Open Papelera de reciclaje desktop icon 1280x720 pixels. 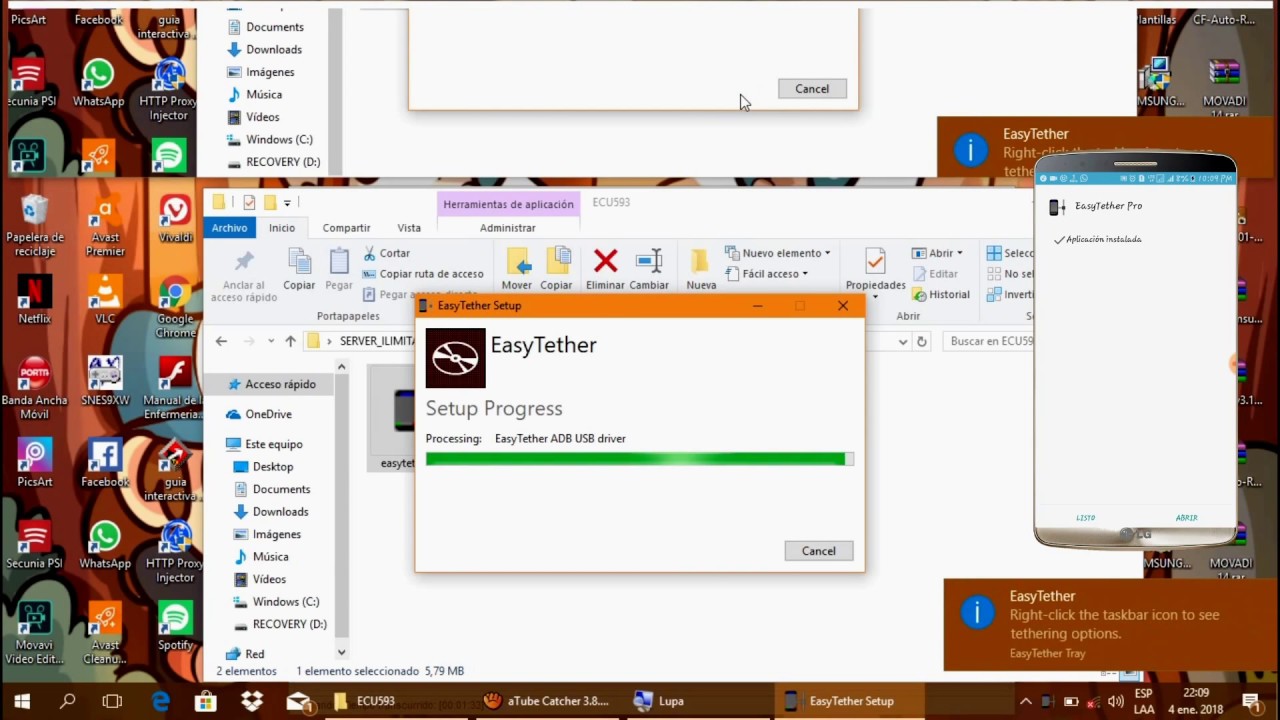click(35, 226)
